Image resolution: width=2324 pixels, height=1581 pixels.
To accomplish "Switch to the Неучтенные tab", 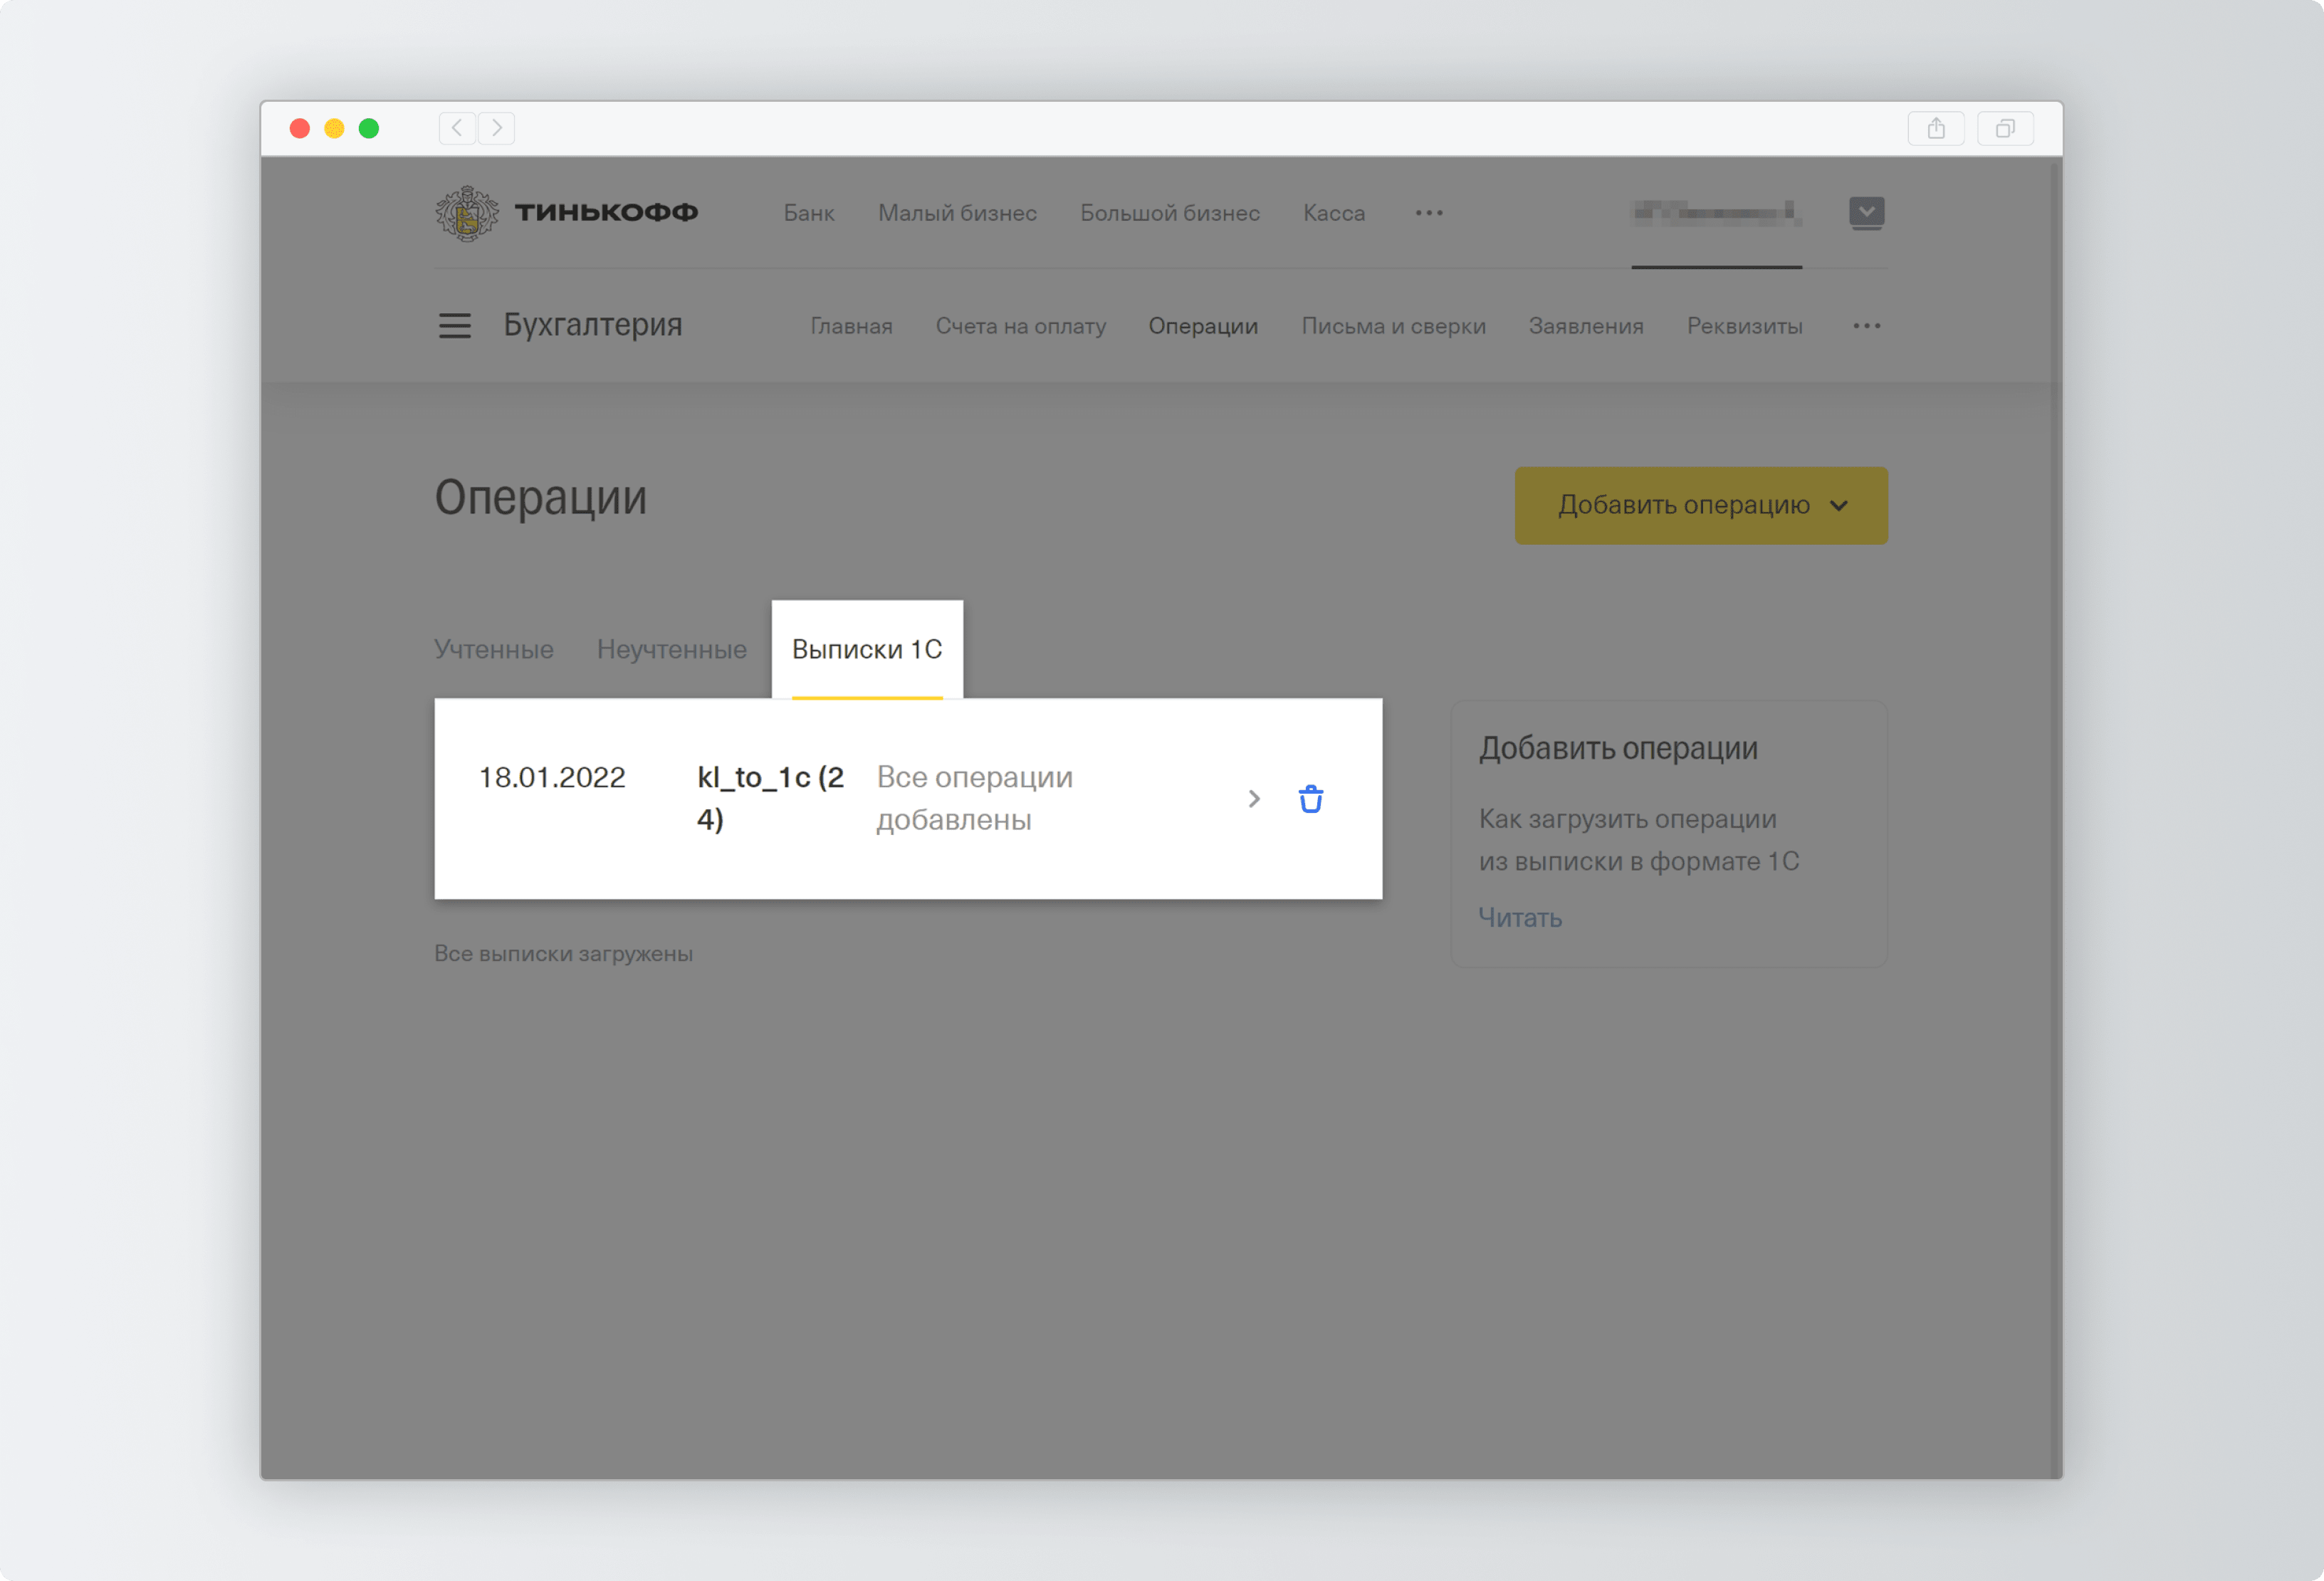I will 671,650.
